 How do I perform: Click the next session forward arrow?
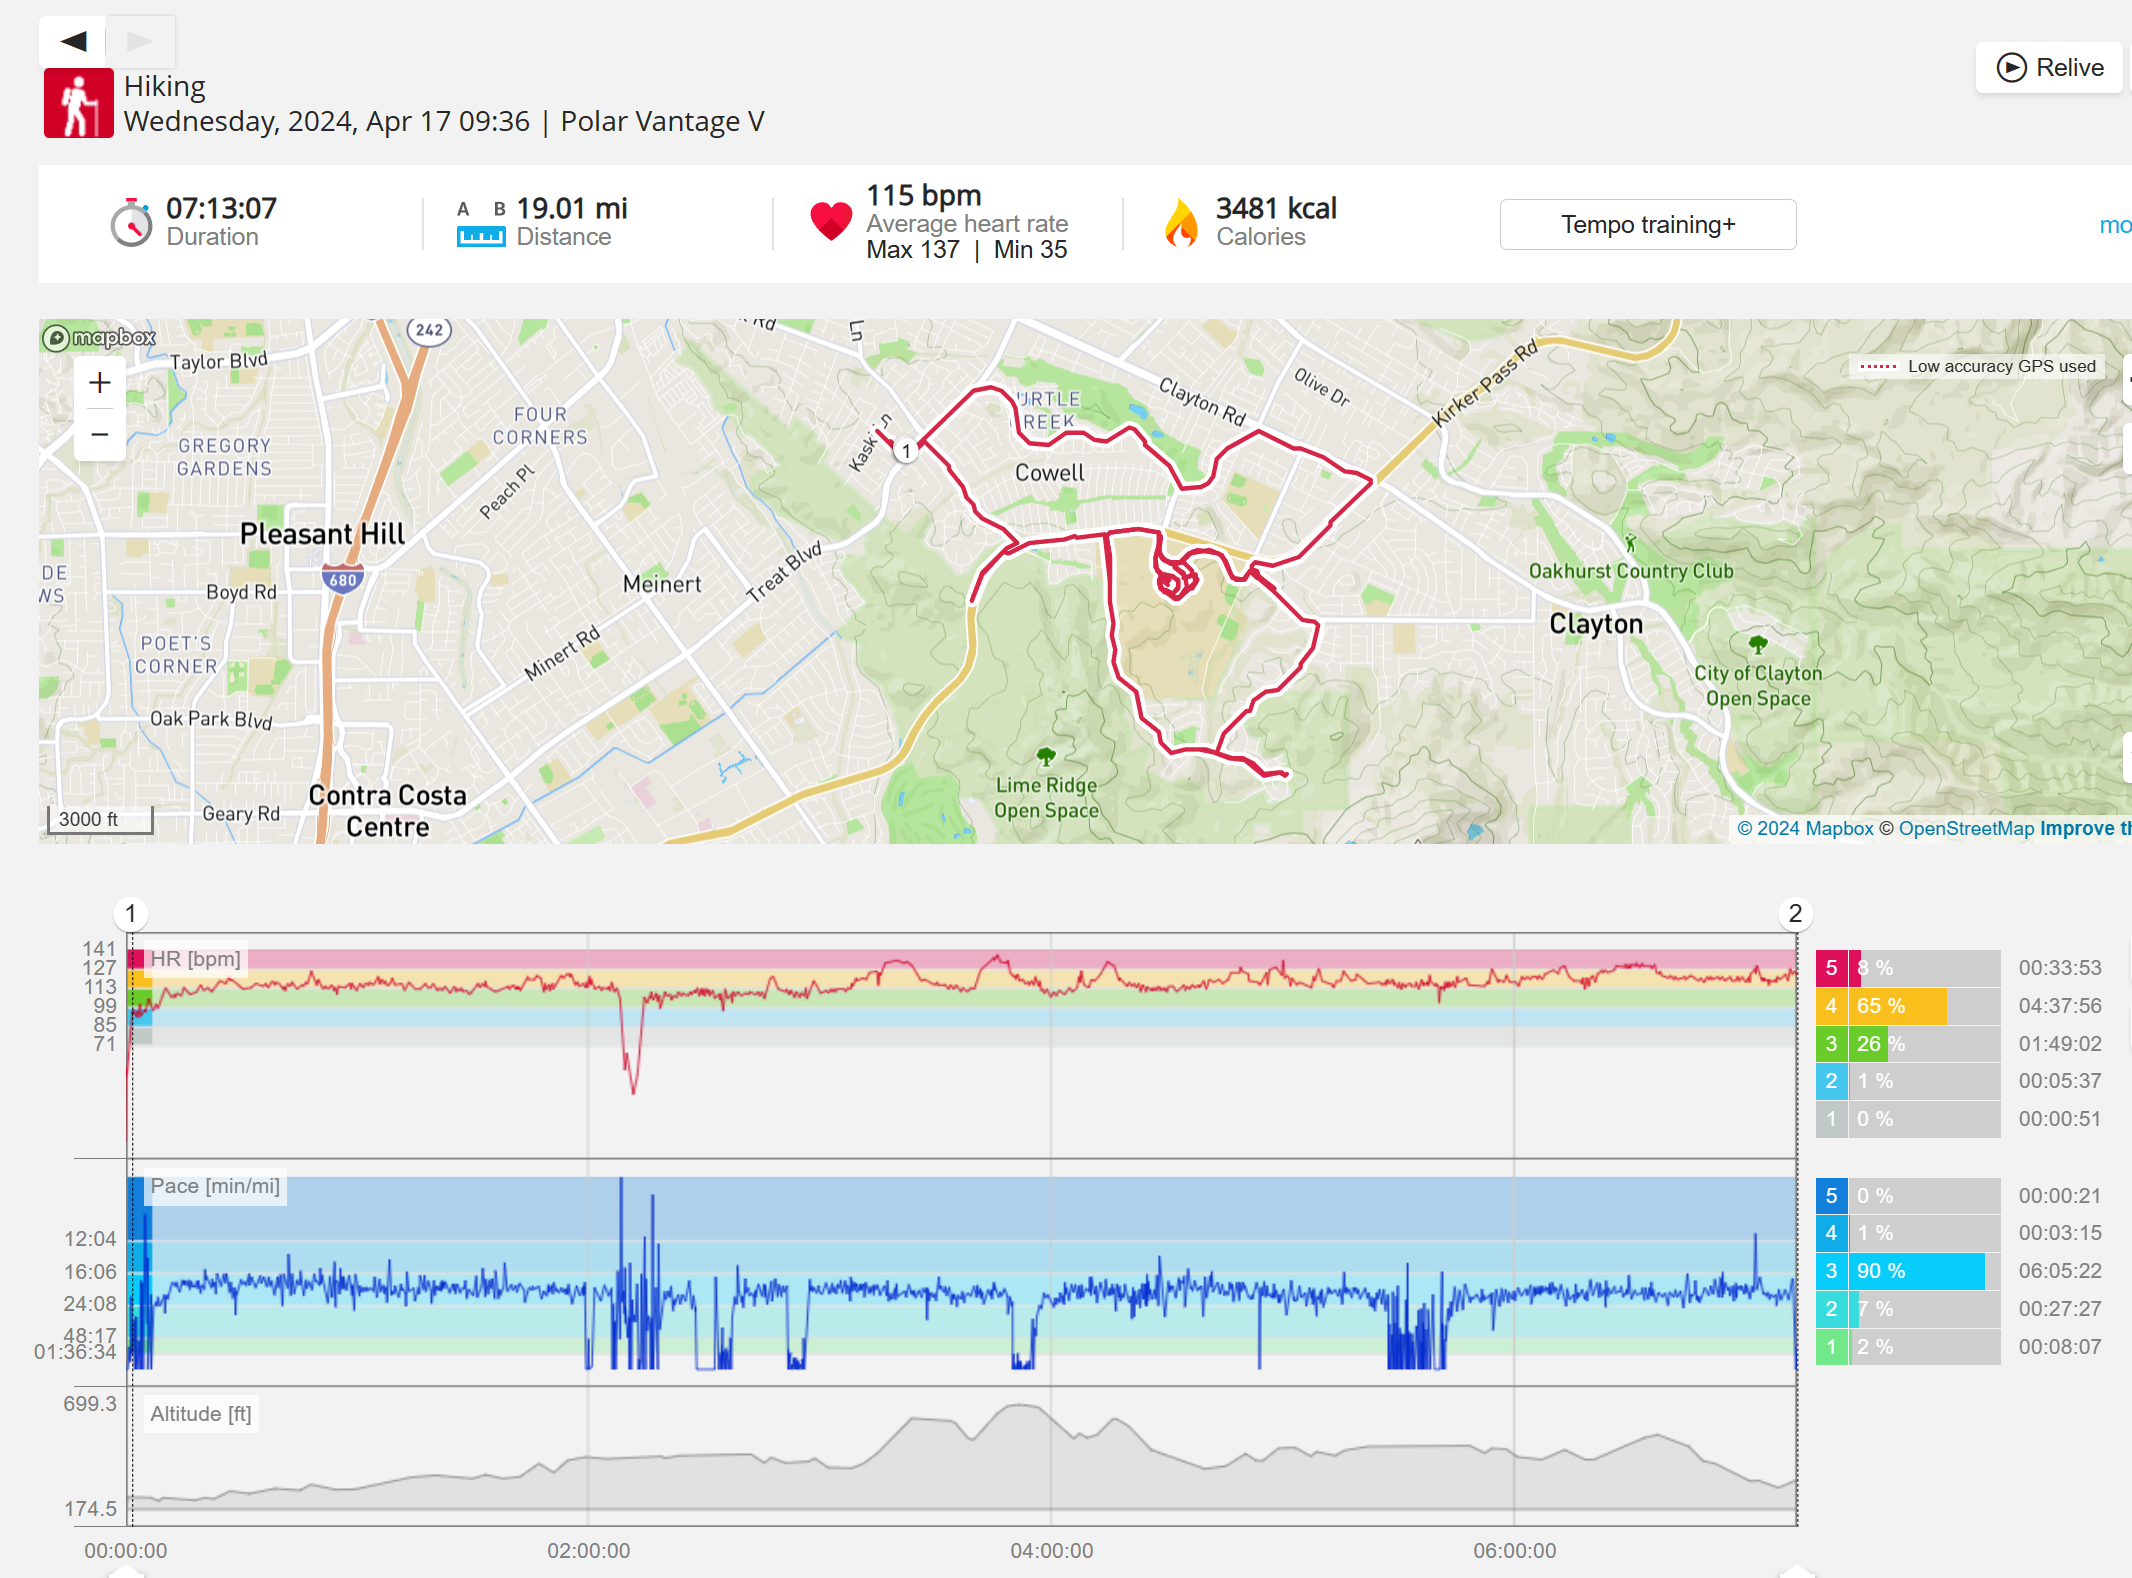click(140, 41)
